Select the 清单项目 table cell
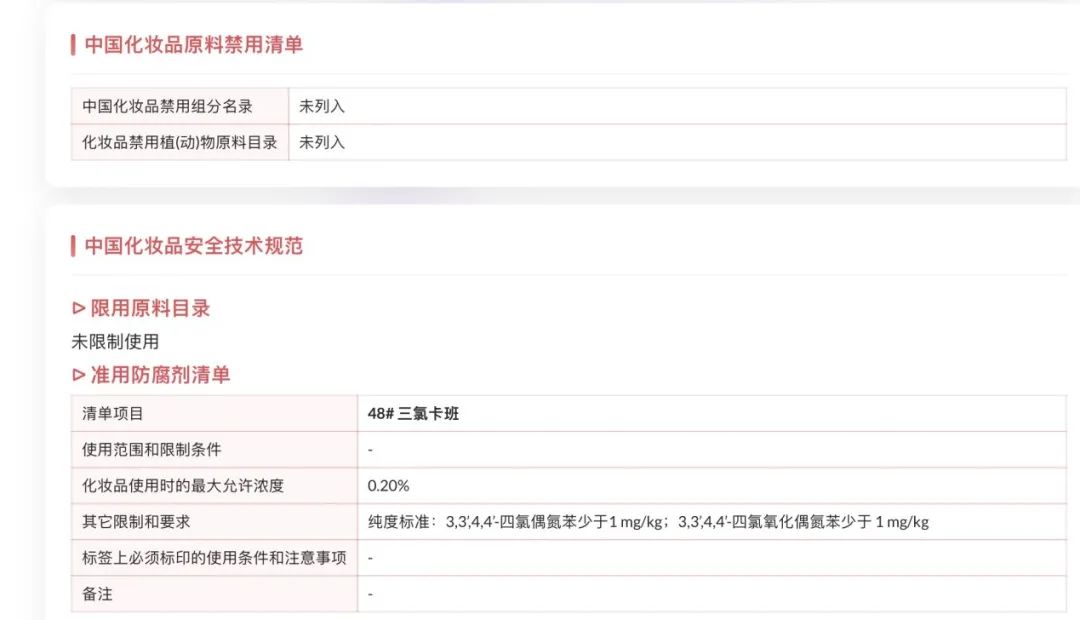Image resolution: width=1080 pixels, height=620 pixels. click(113, 413)
